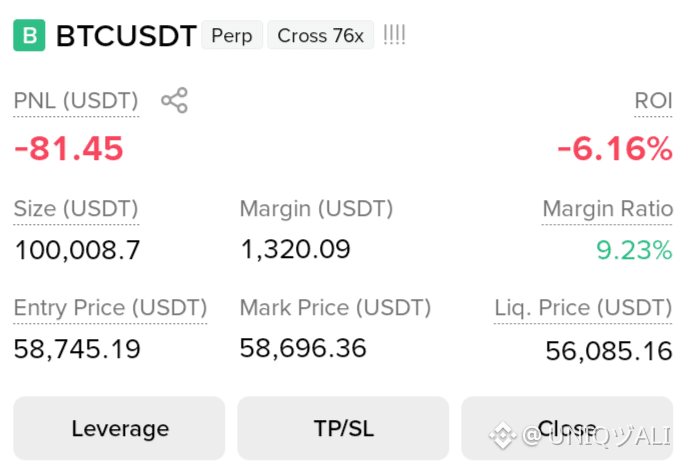The width and height of the screenshot is (678, 462).
Task: Open the TP/SL settings button
Action: click(343, 428)
